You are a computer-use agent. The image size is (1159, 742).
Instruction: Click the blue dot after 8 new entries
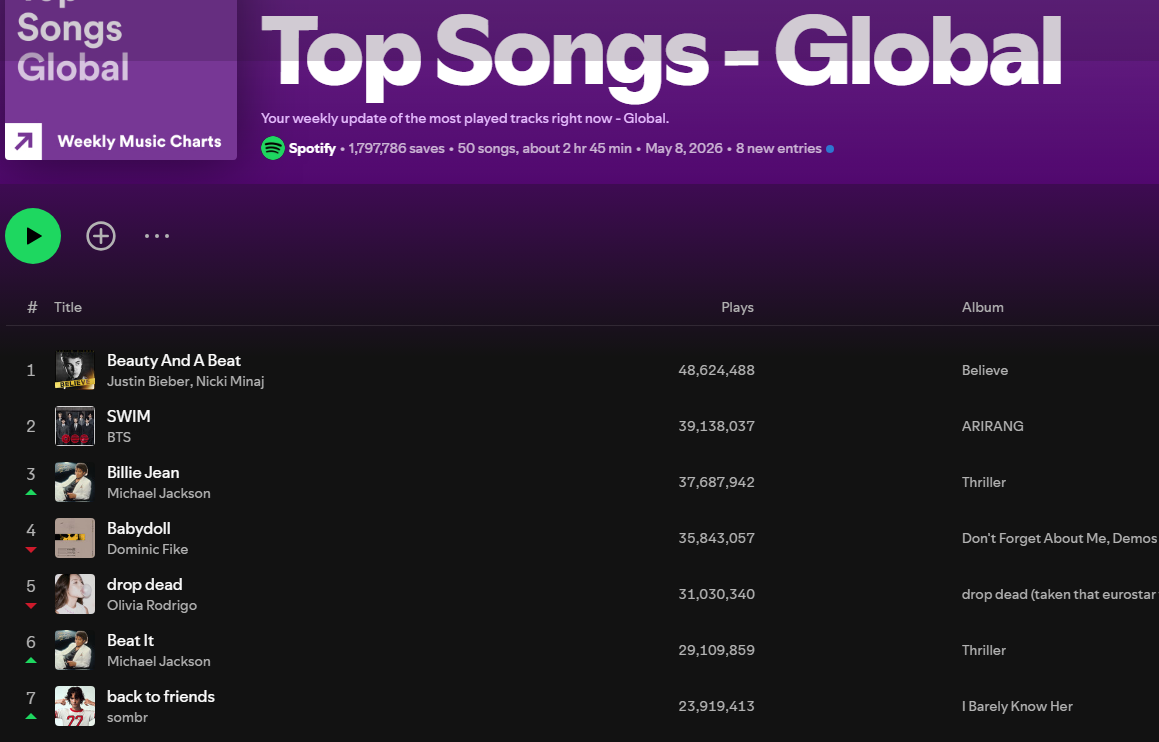[830, 149]
